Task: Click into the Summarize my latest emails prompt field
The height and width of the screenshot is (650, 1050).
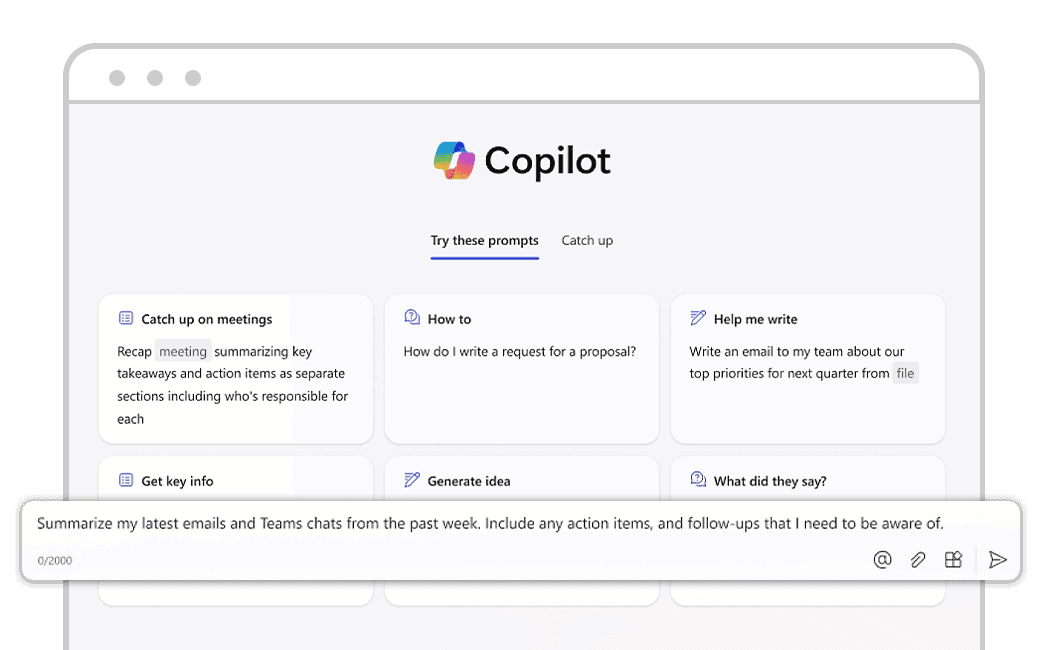Action: tap(490, 523)
